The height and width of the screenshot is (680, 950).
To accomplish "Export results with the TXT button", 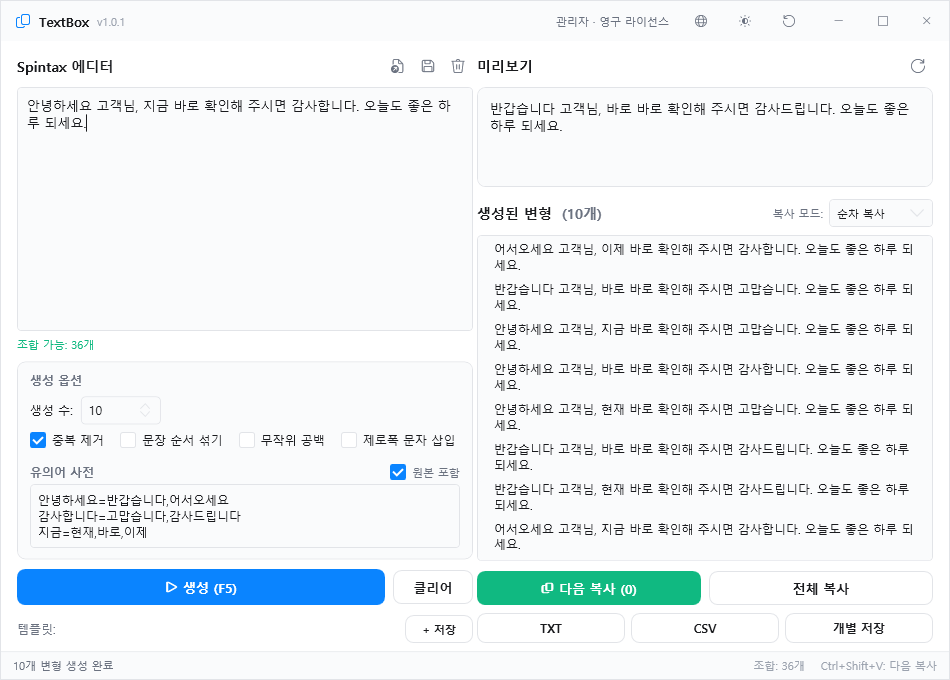I will point(551,628).
